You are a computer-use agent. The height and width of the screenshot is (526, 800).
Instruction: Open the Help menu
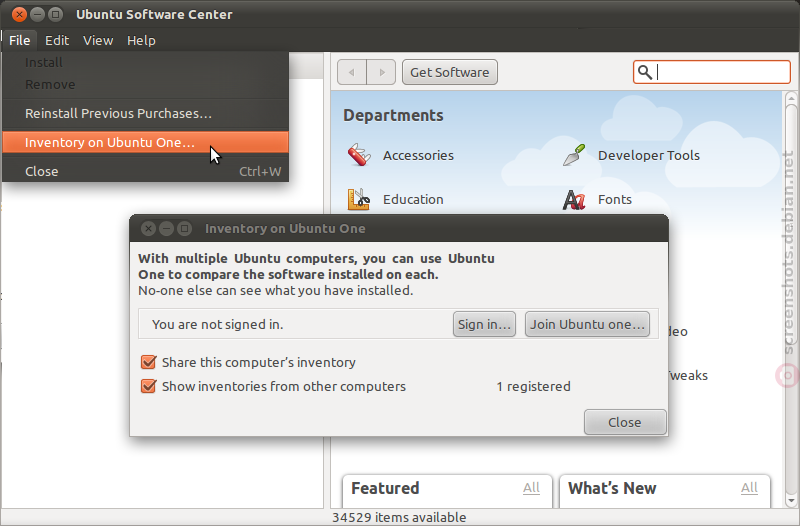click(141, 40)
